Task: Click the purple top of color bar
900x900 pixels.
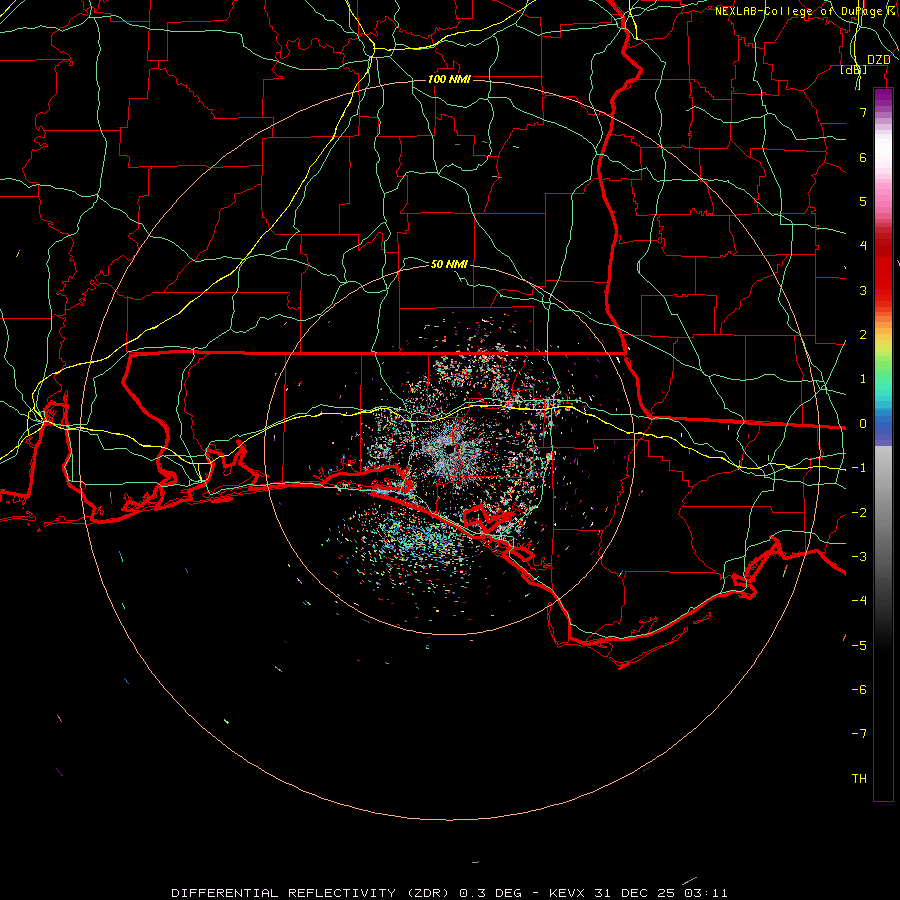Action: coord(883,98)
